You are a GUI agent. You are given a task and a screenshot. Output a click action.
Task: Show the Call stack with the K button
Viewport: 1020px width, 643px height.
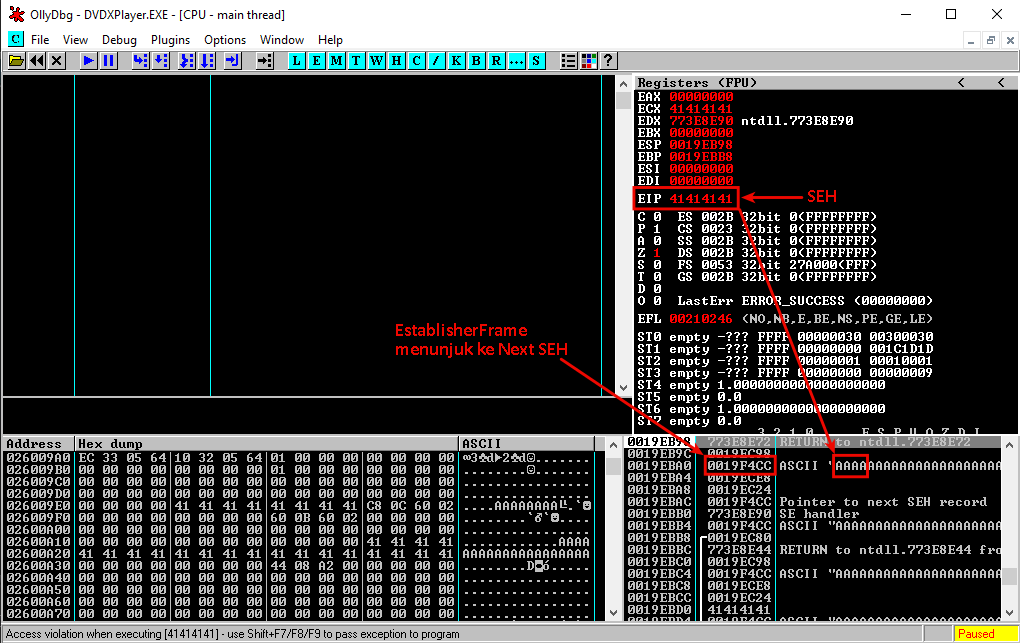(x=457, y=61)
